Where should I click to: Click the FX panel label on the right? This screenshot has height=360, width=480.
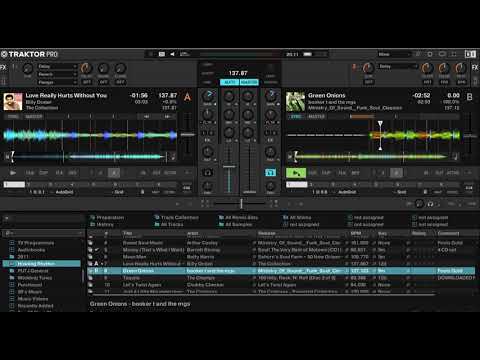point(475,67)
